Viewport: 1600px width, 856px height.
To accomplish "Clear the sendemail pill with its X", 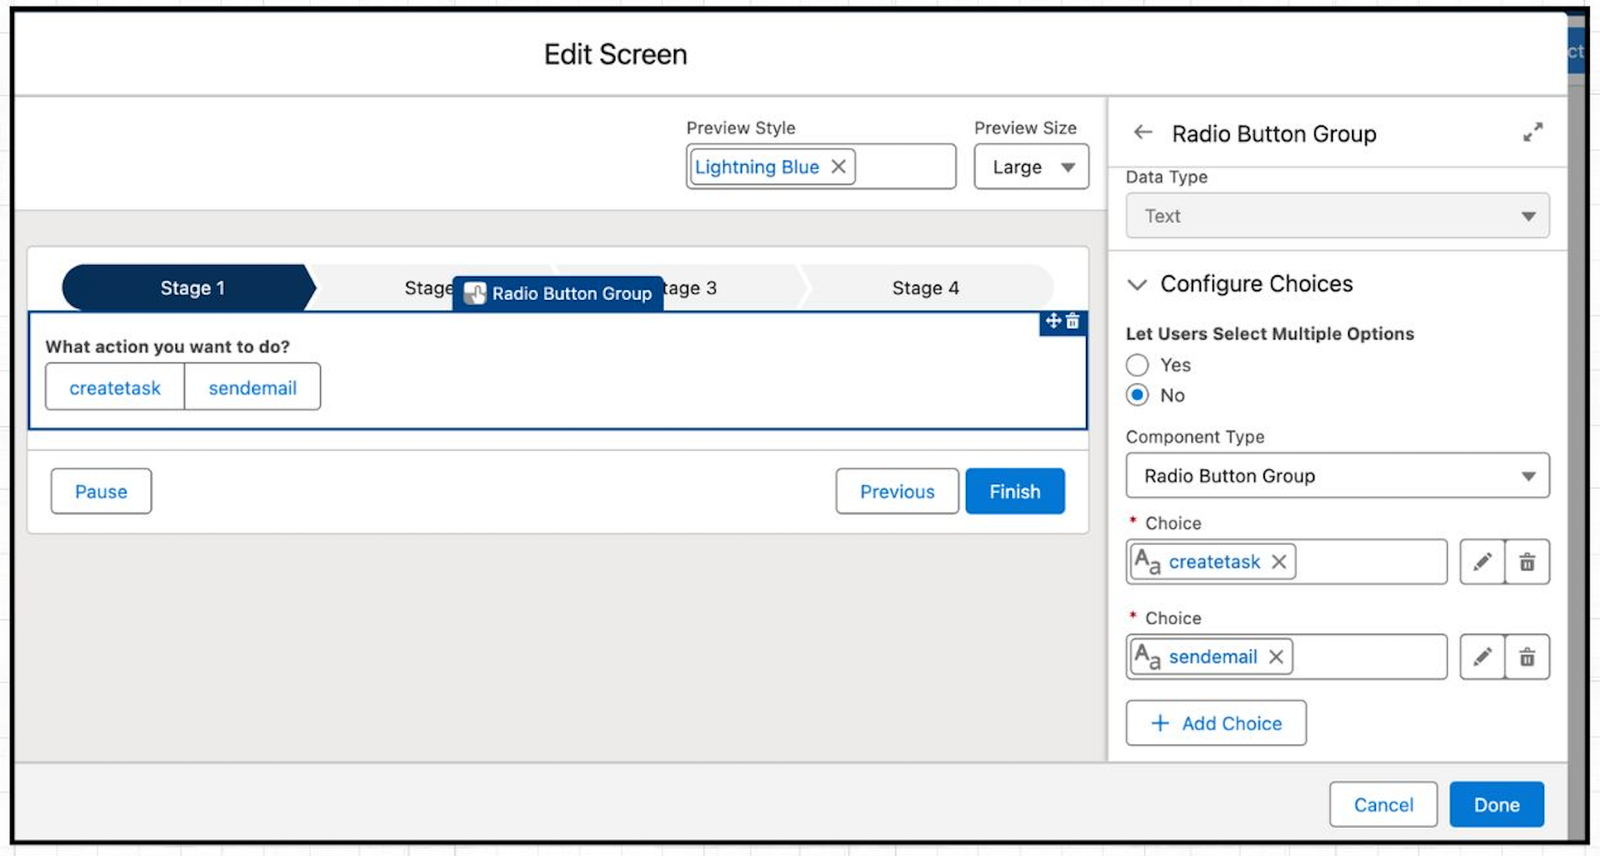I will coord(1275,657).
